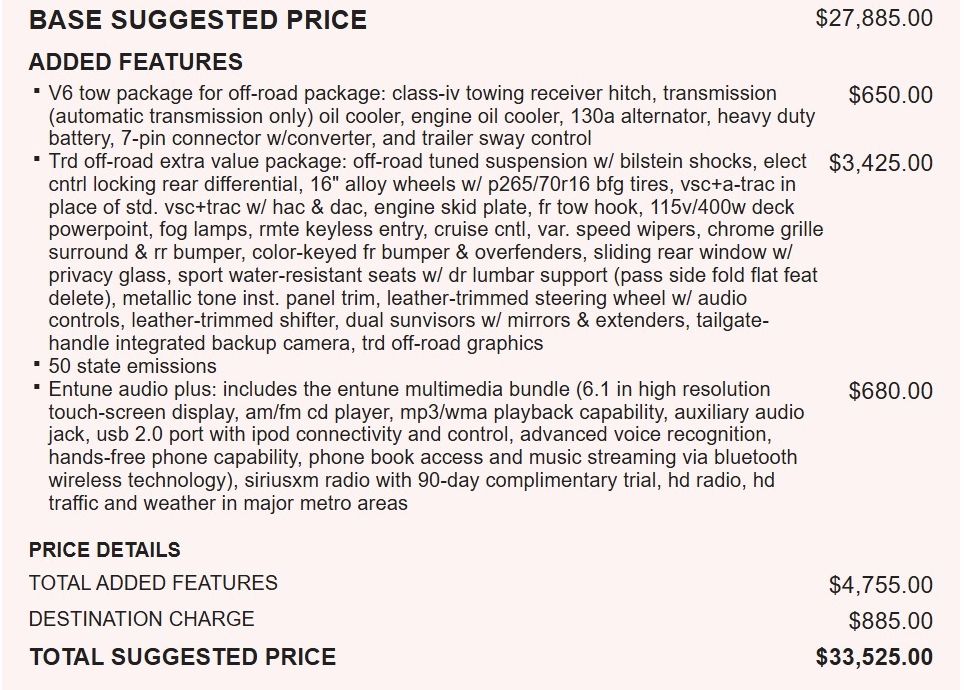Select the Trd off-road extra value package text
964x690 pixels.
[436, 252]
